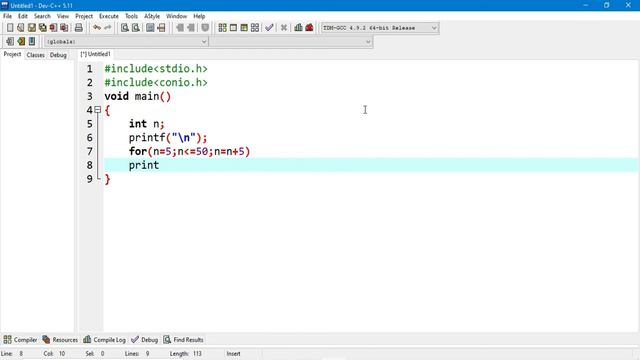Click the for(n=5;n<=50;n=n+5) line
The height and width of the screenshot is (360, 640).
[189, 151]
